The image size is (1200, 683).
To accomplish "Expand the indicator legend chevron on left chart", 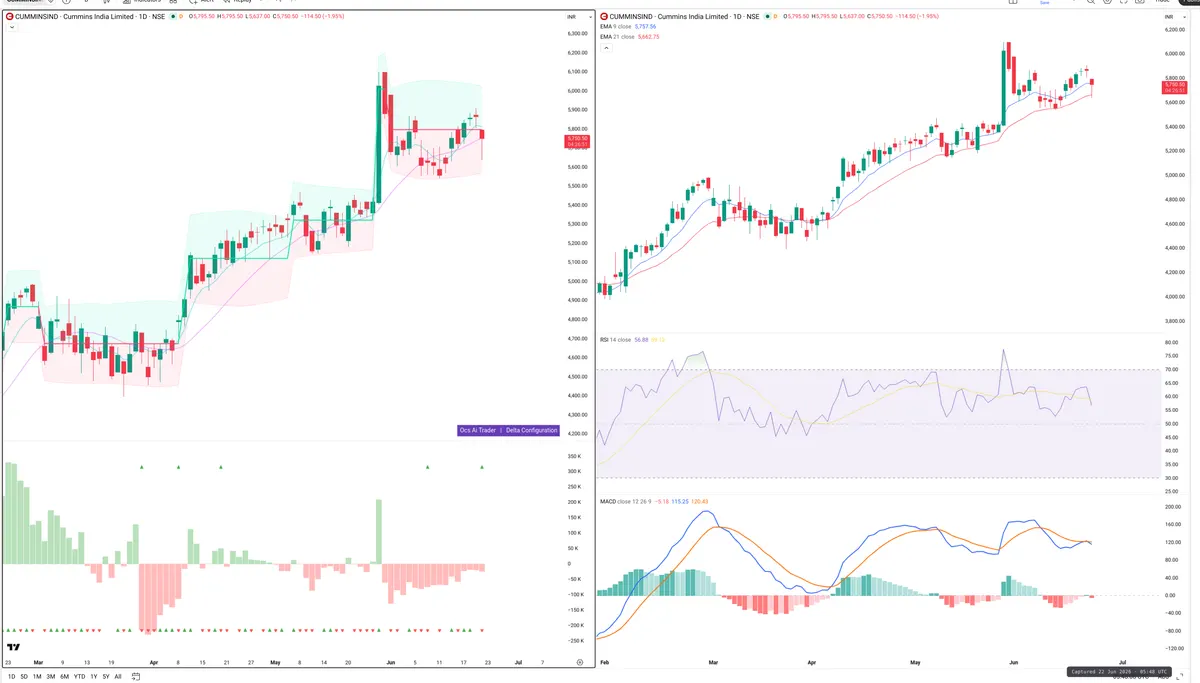I will (x=11, y=28).
